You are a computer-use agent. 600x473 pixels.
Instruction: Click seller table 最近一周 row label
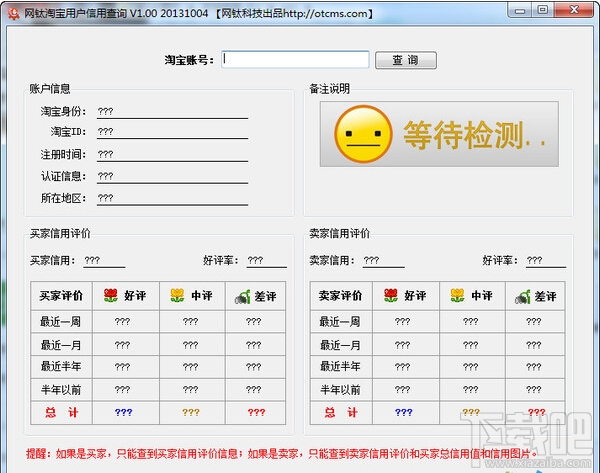(340, 321)
